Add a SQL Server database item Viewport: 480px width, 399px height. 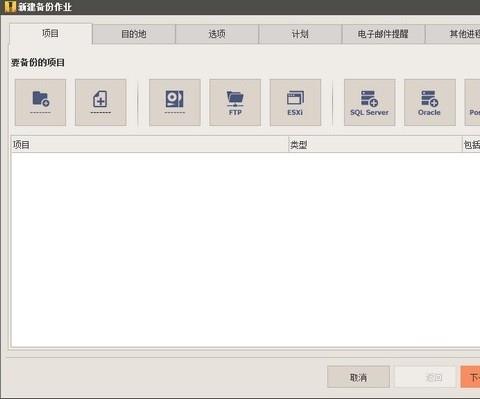click(x=369, y=102)
